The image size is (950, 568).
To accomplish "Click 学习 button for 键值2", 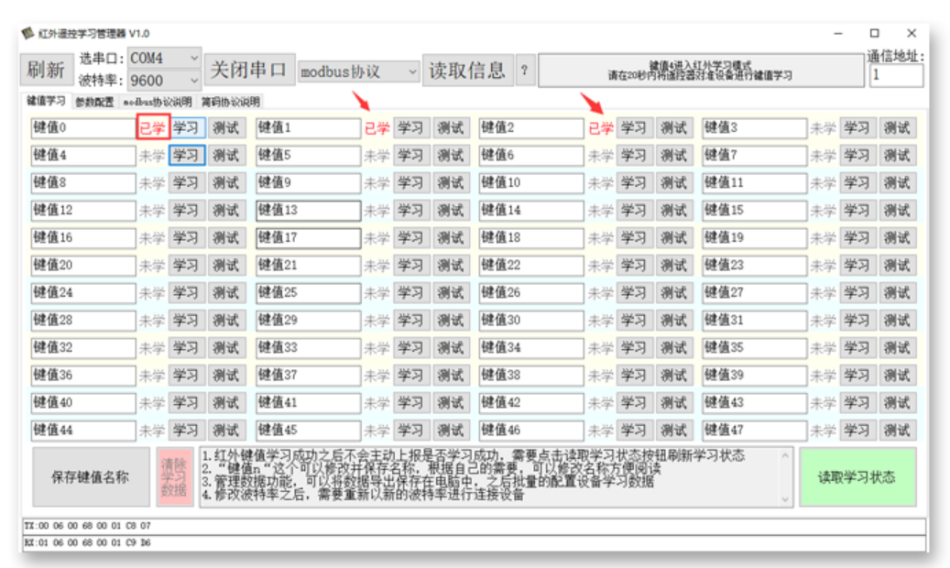I will tap(634, 128).
